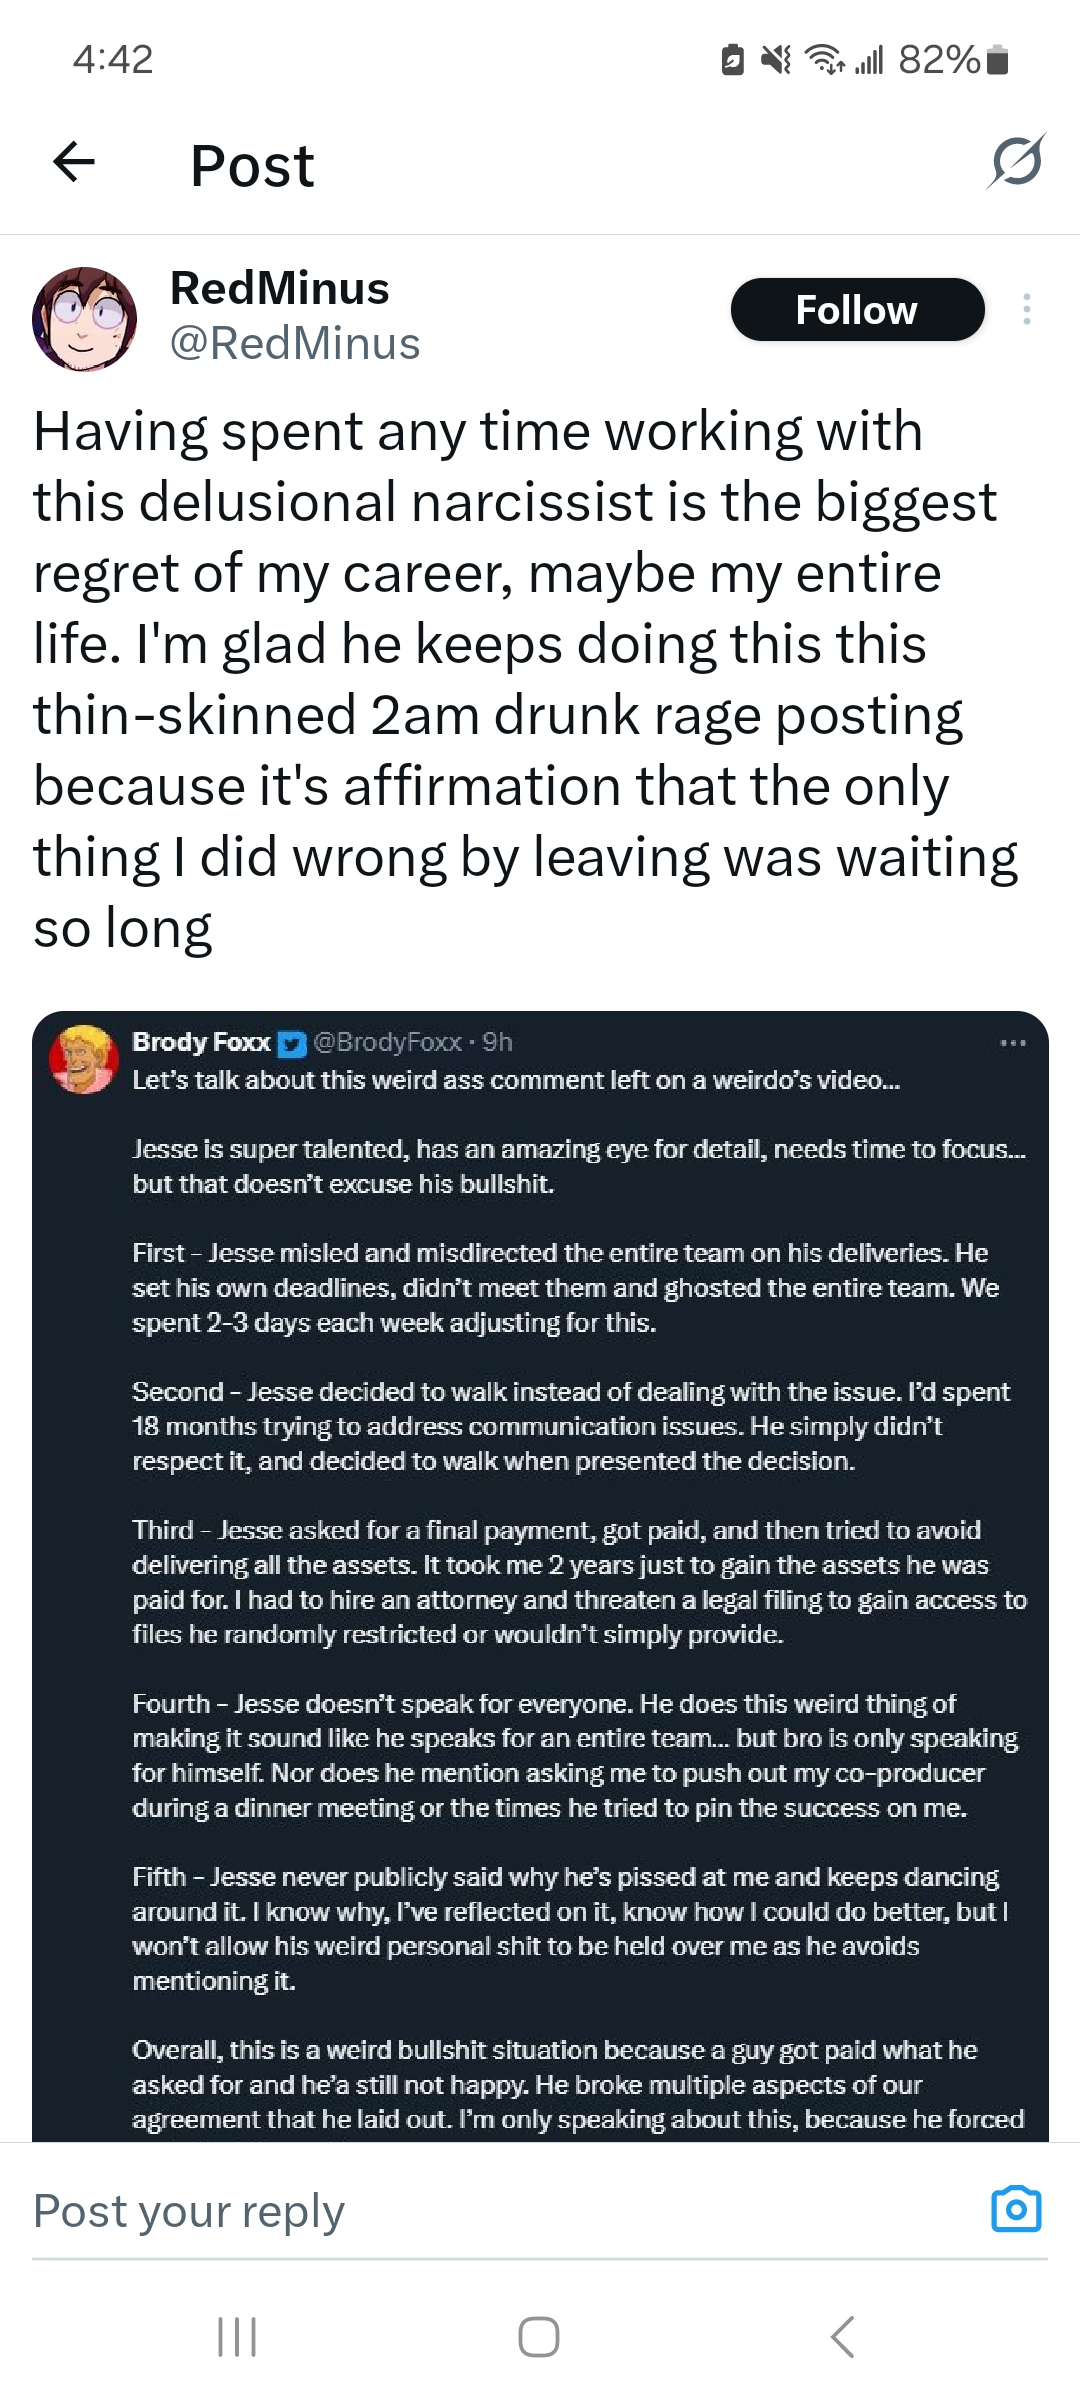The image size is (1080, 2400).
Task: Follow the RedMinus account
Action: [857, 310]
